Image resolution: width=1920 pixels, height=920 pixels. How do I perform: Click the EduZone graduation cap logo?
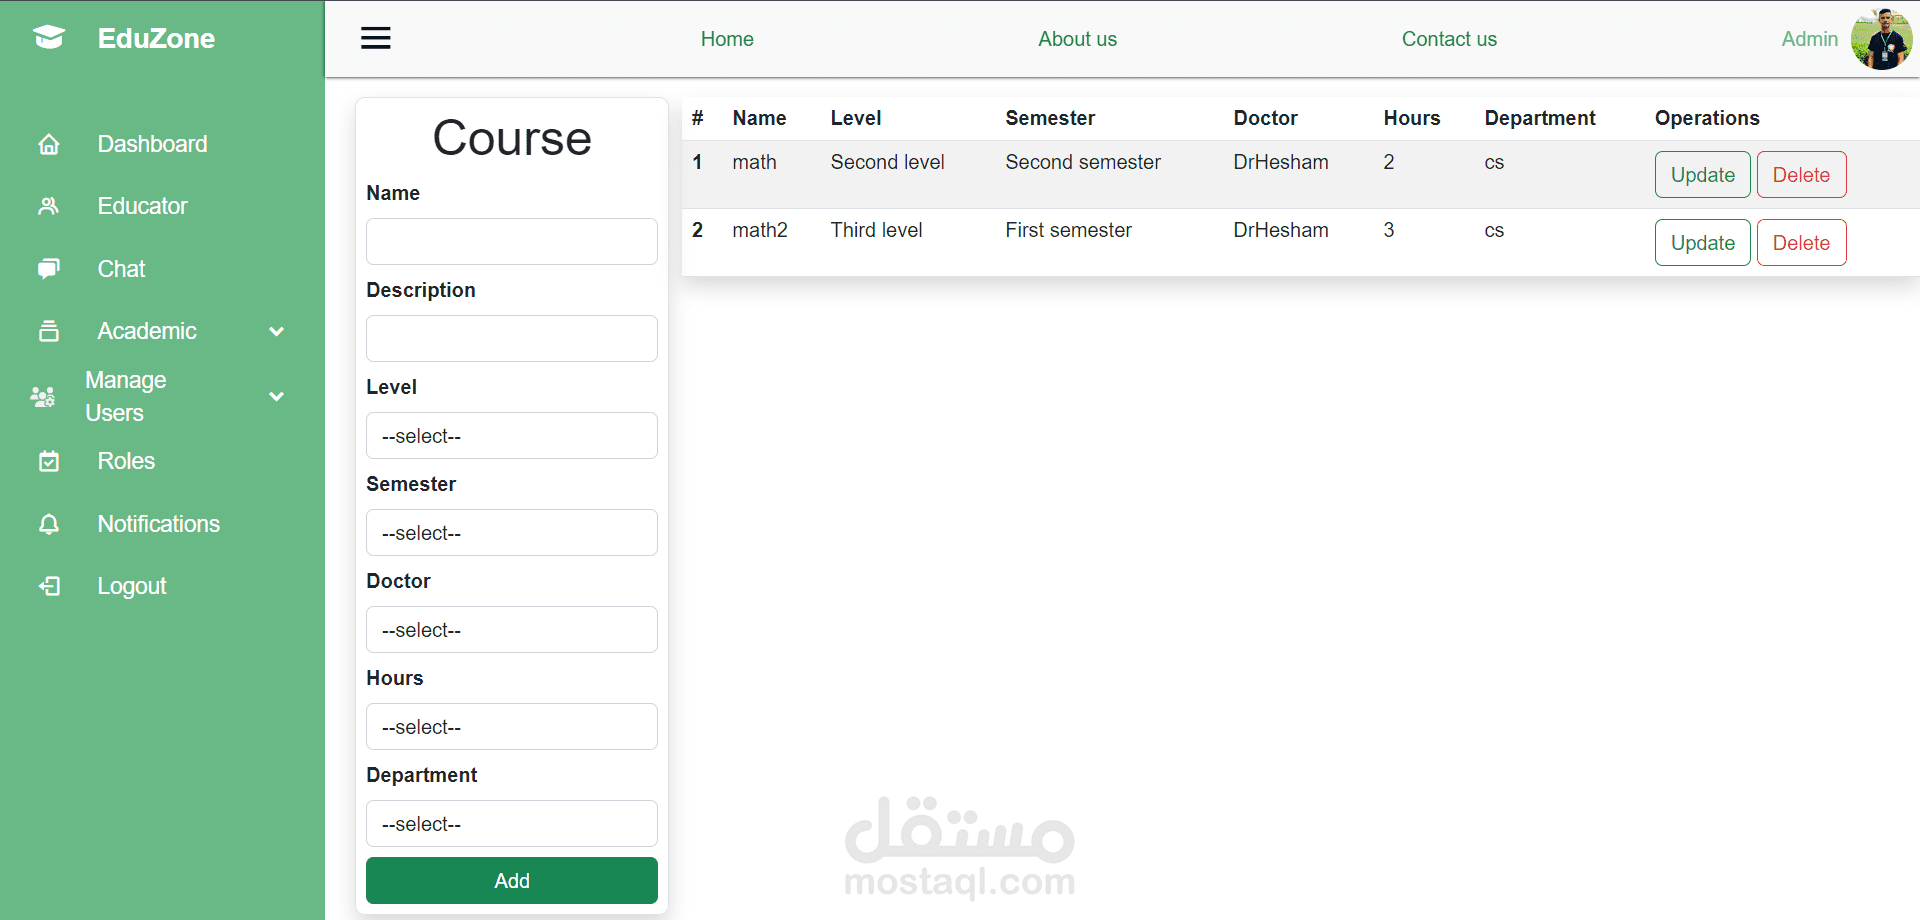pos(49,38)
